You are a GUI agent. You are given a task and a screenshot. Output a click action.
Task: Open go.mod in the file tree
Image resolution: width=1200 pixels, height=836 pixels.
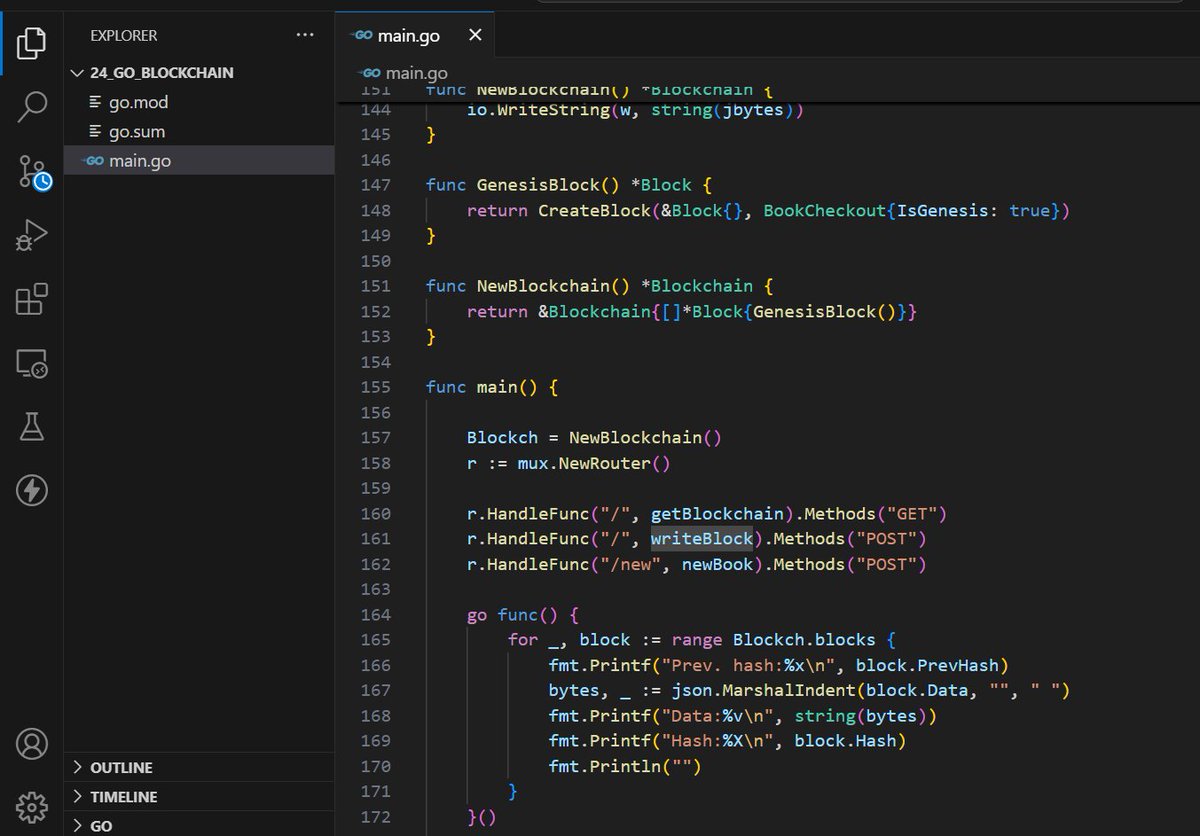click(x=199, y=102)
